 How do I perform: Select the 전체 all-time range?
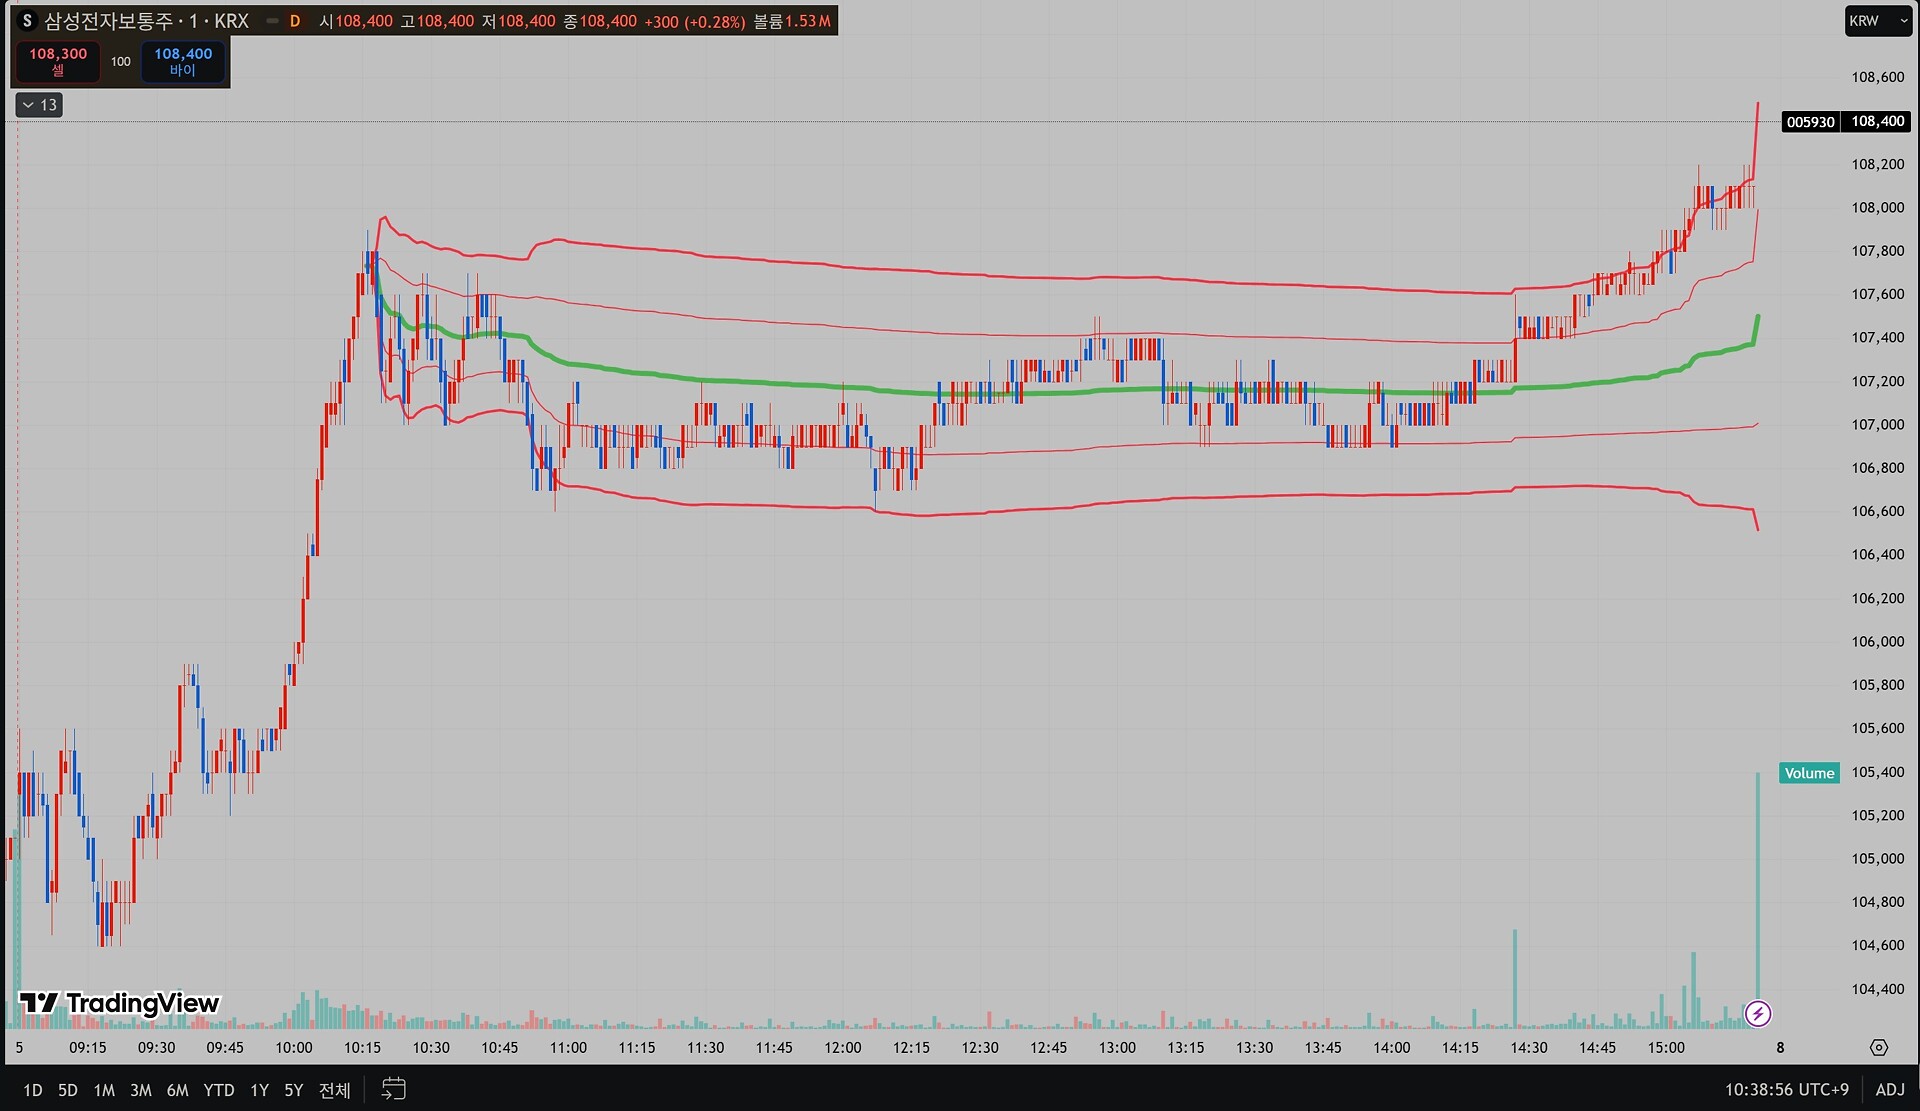(334, 1090)
